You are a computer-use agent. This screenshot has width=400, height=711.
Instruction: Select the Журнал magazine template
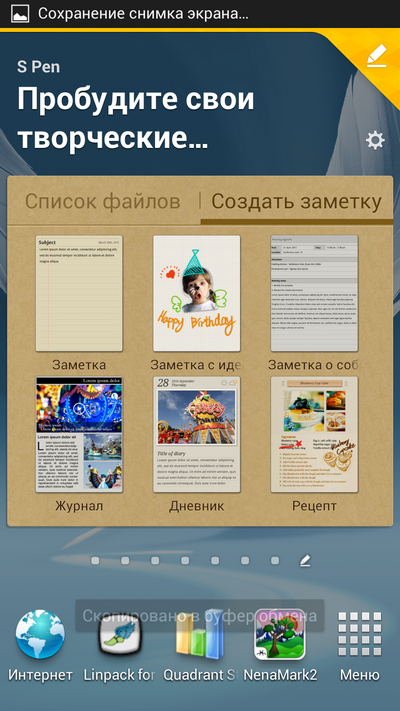(x=79, y=434)
